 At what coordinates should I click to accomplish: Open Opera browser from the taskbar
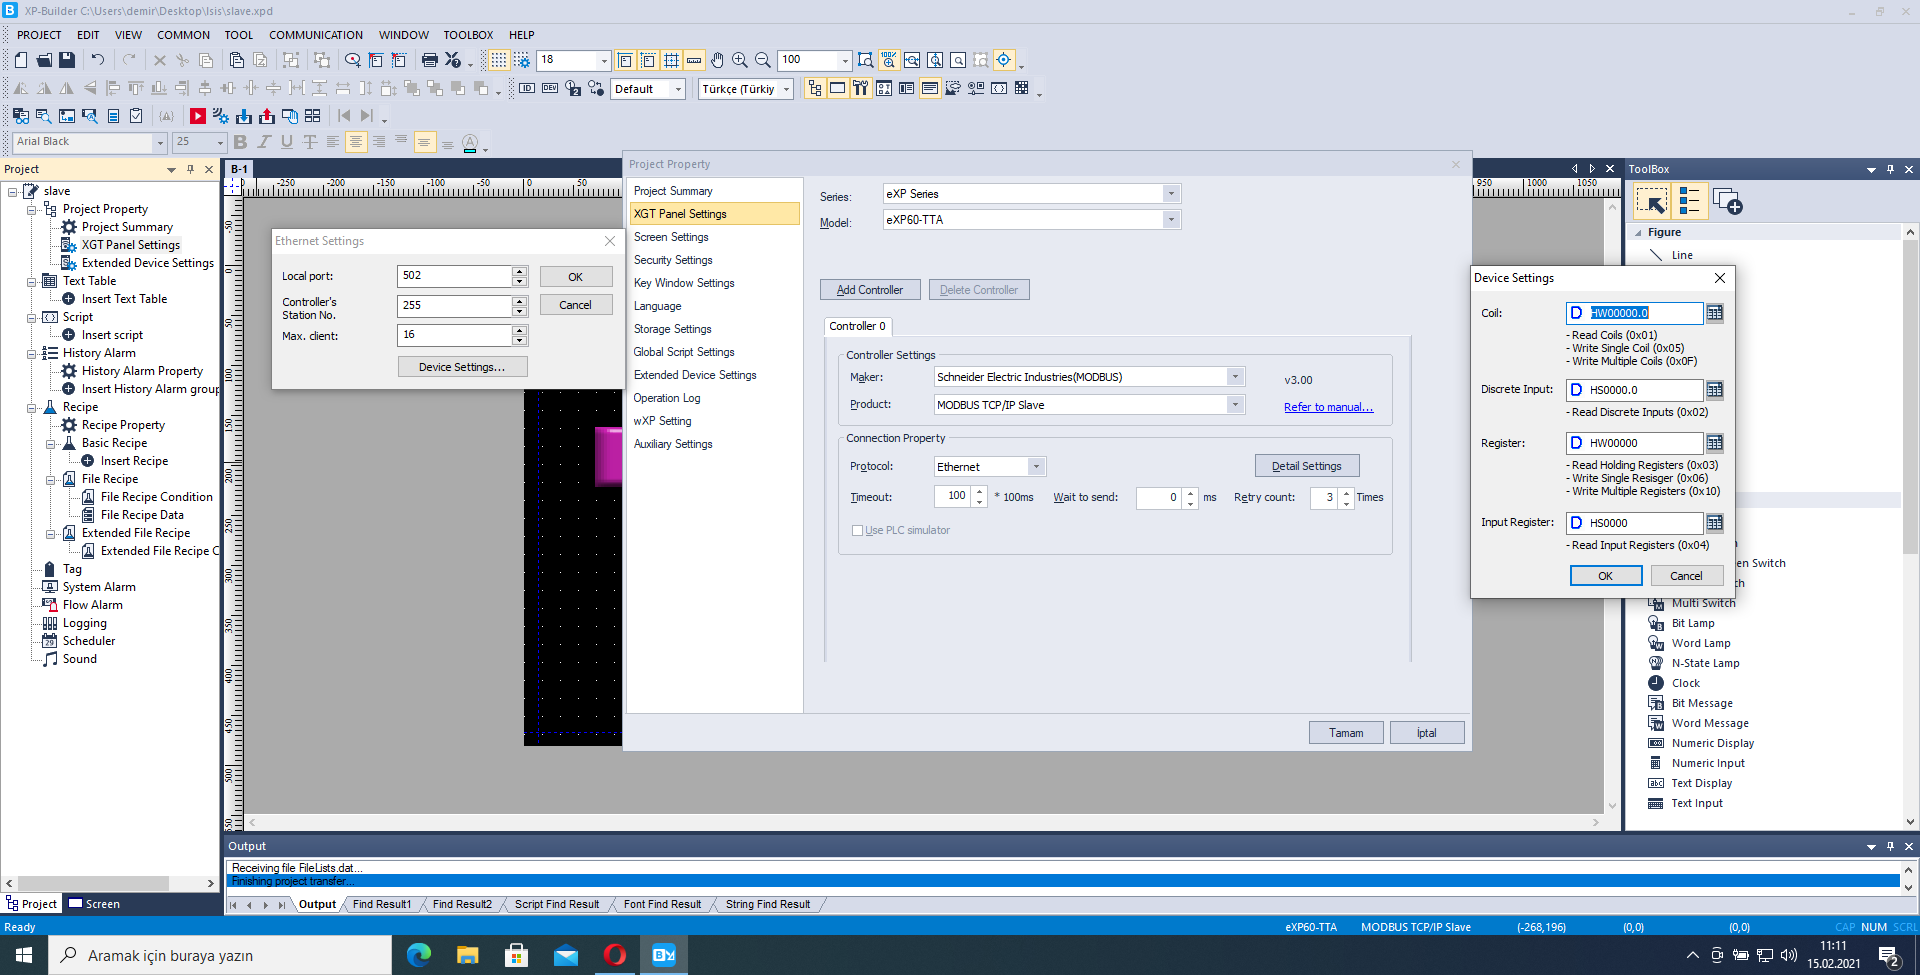(614, 955)
